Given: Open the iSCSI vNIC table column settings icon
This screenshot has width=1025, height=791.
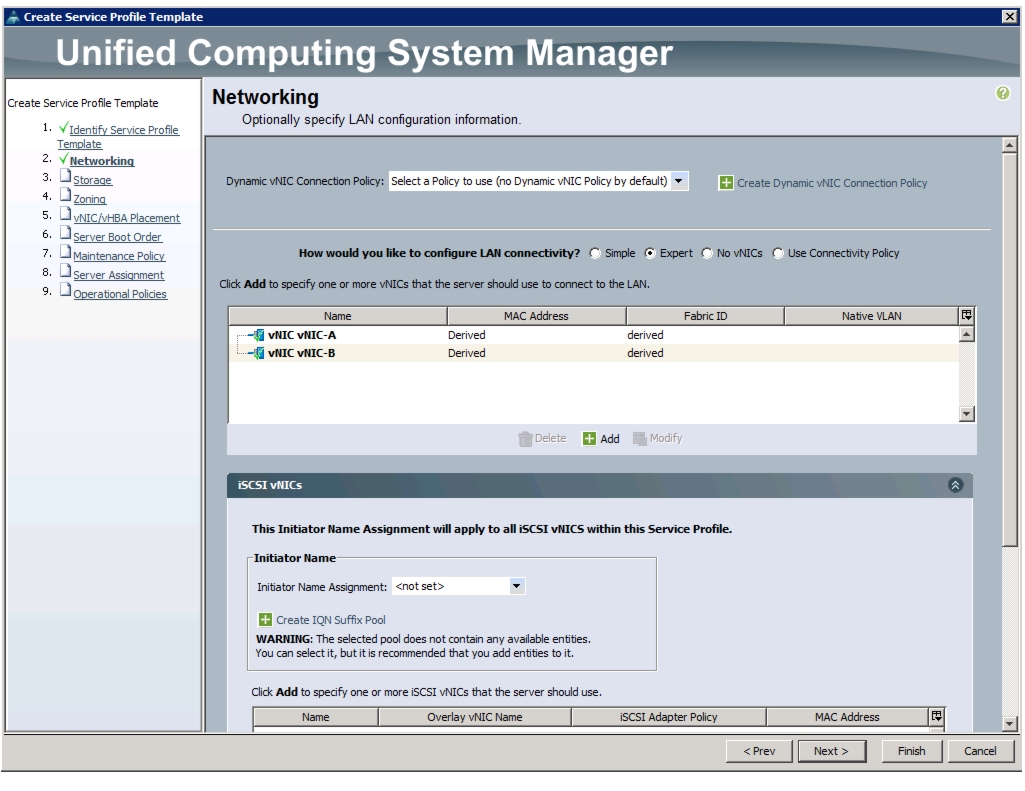Looking at the screenshot, I should click(x=937, y=716).
